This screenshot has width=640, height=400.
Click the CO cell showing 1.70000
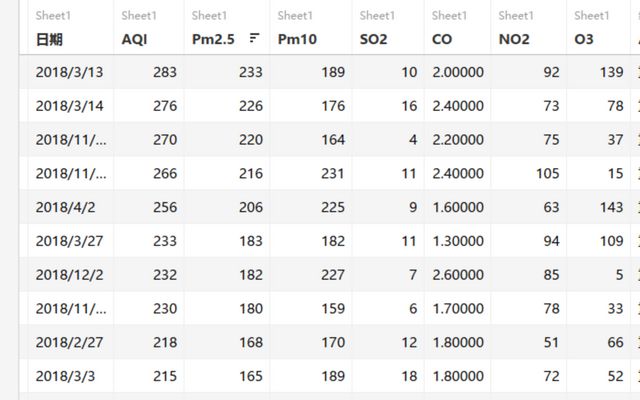[x=457, y=309]
